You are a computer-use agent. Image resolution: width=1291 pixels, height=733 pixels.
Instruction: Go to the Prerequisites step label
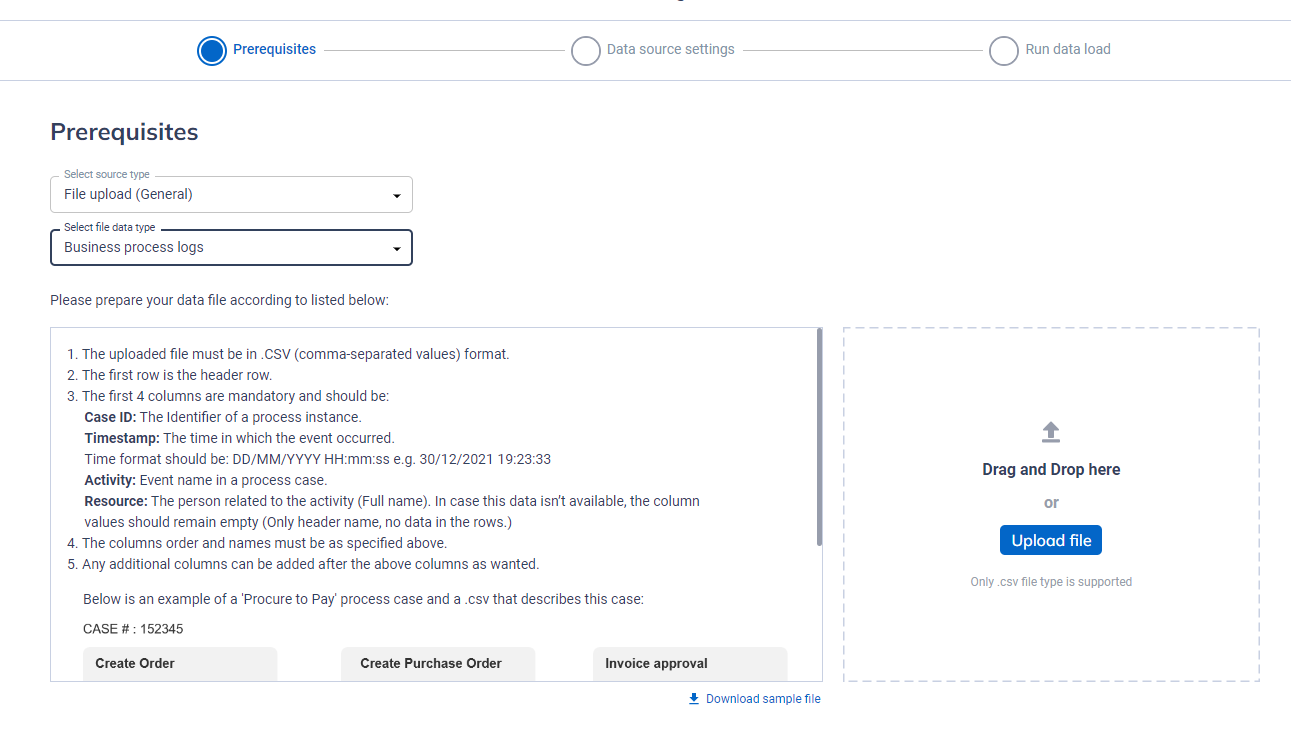274,49
